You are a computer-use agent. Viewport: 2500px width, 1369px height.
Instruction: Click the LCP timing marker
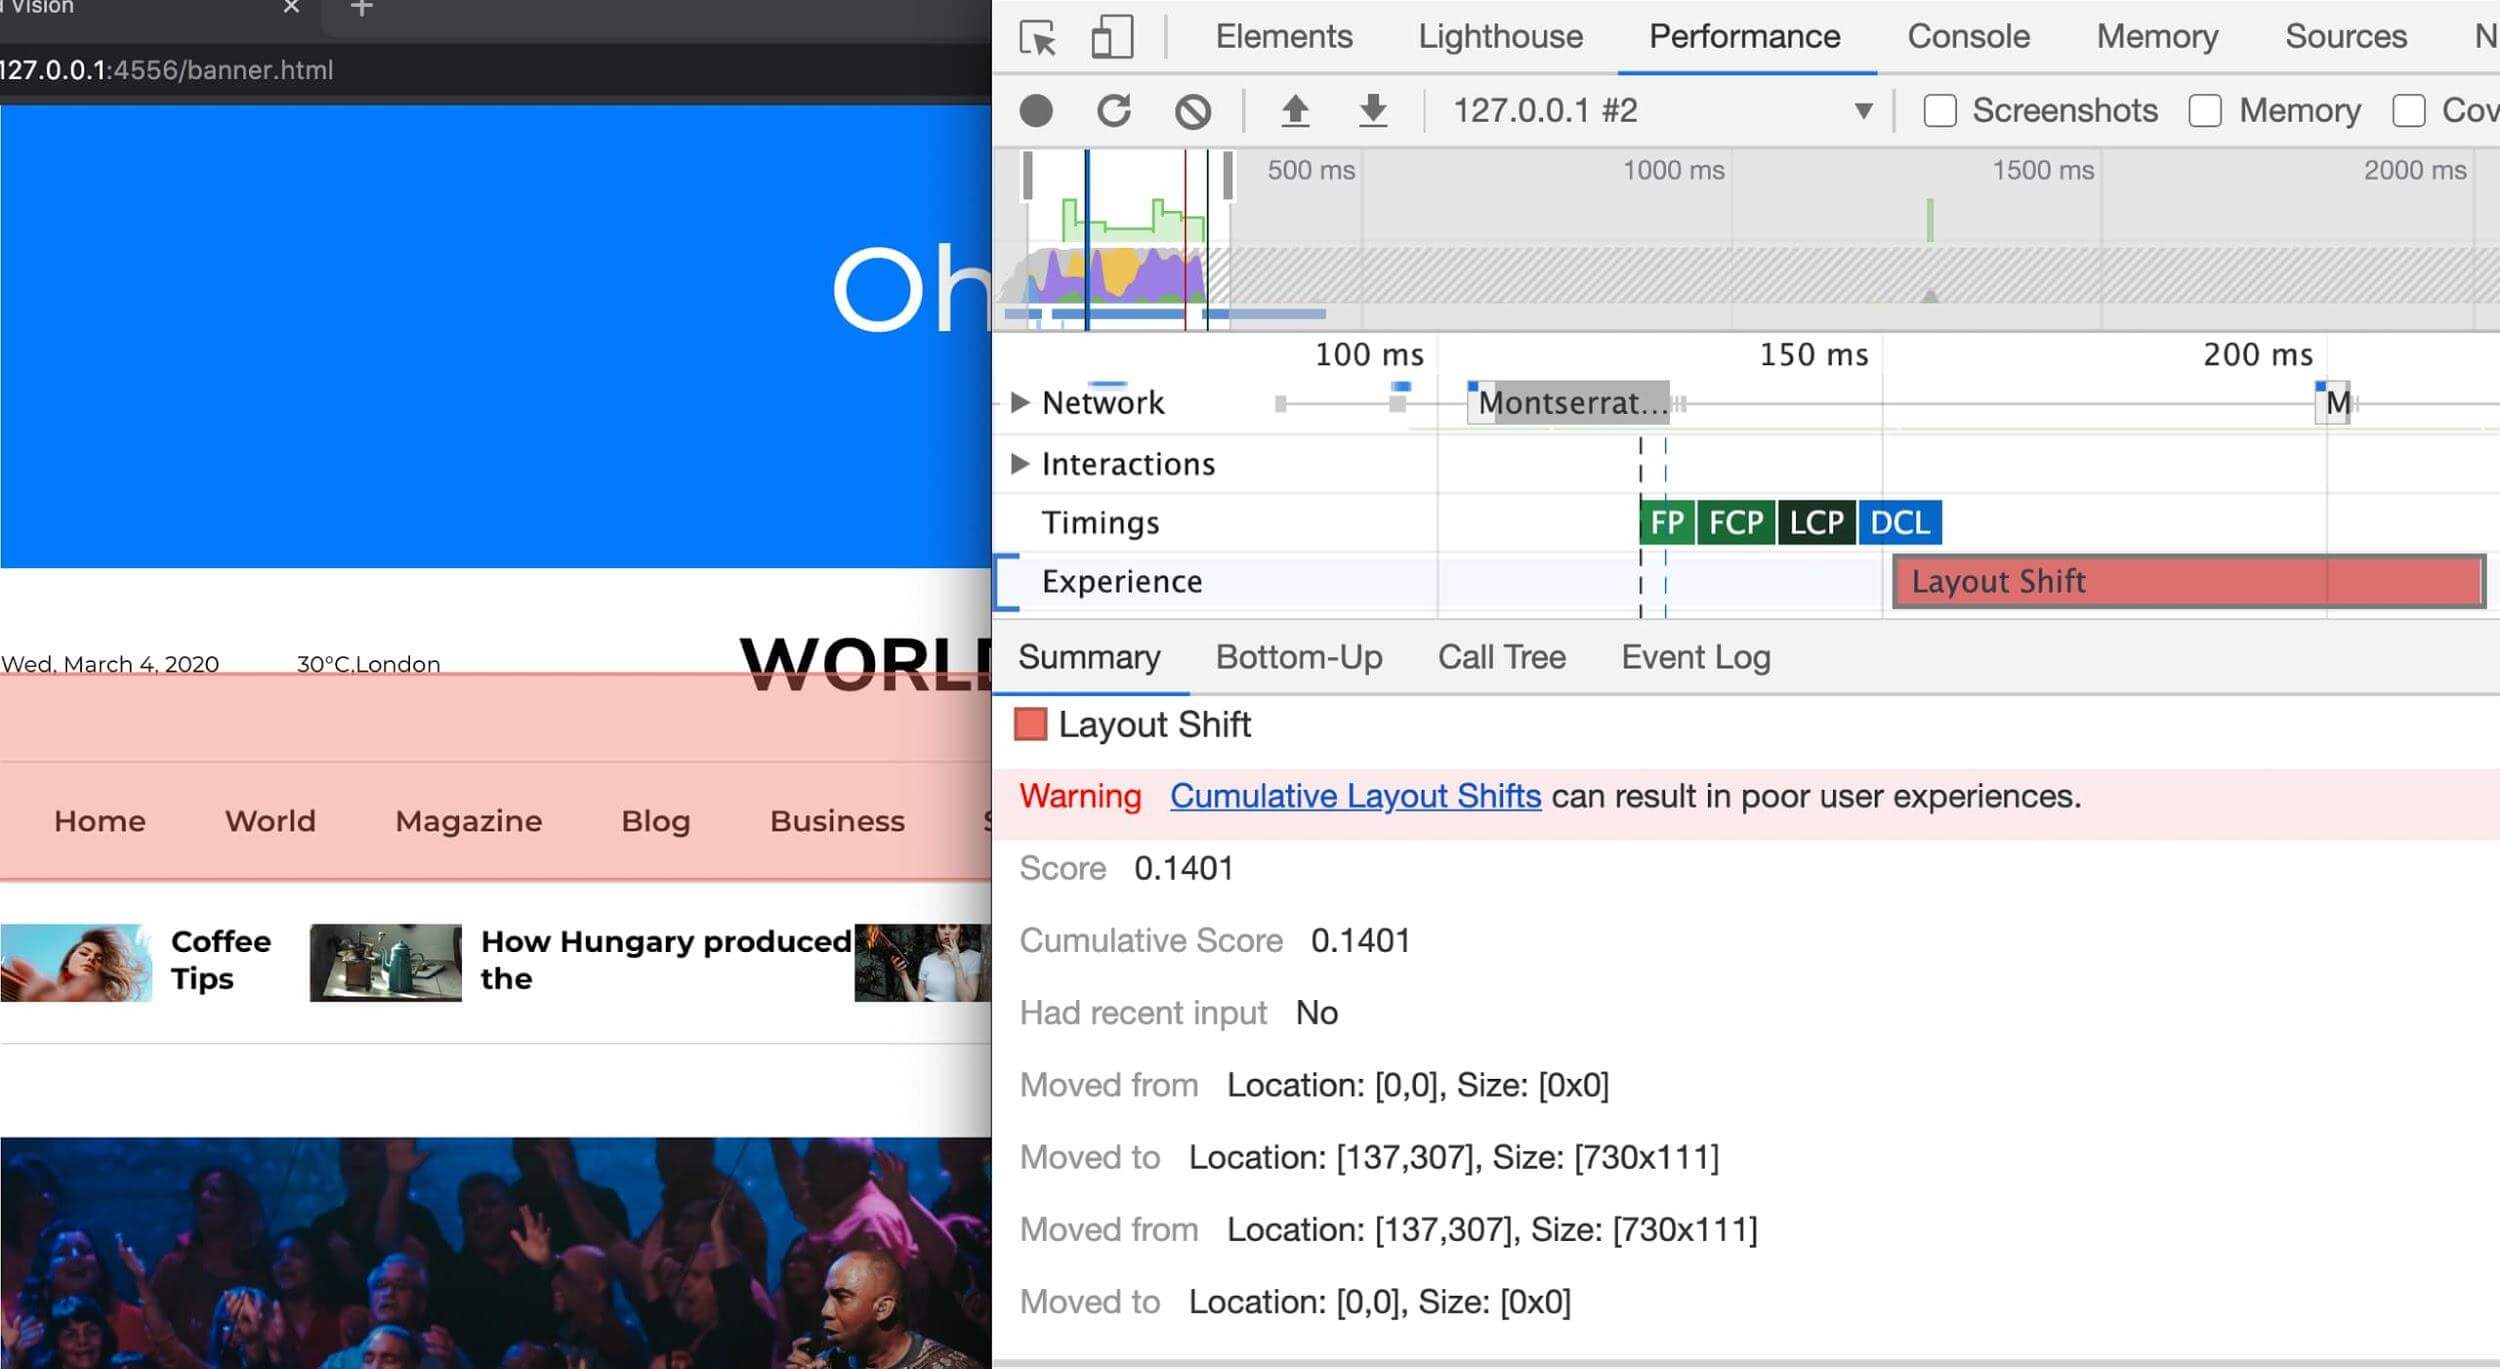point(1819,523)
